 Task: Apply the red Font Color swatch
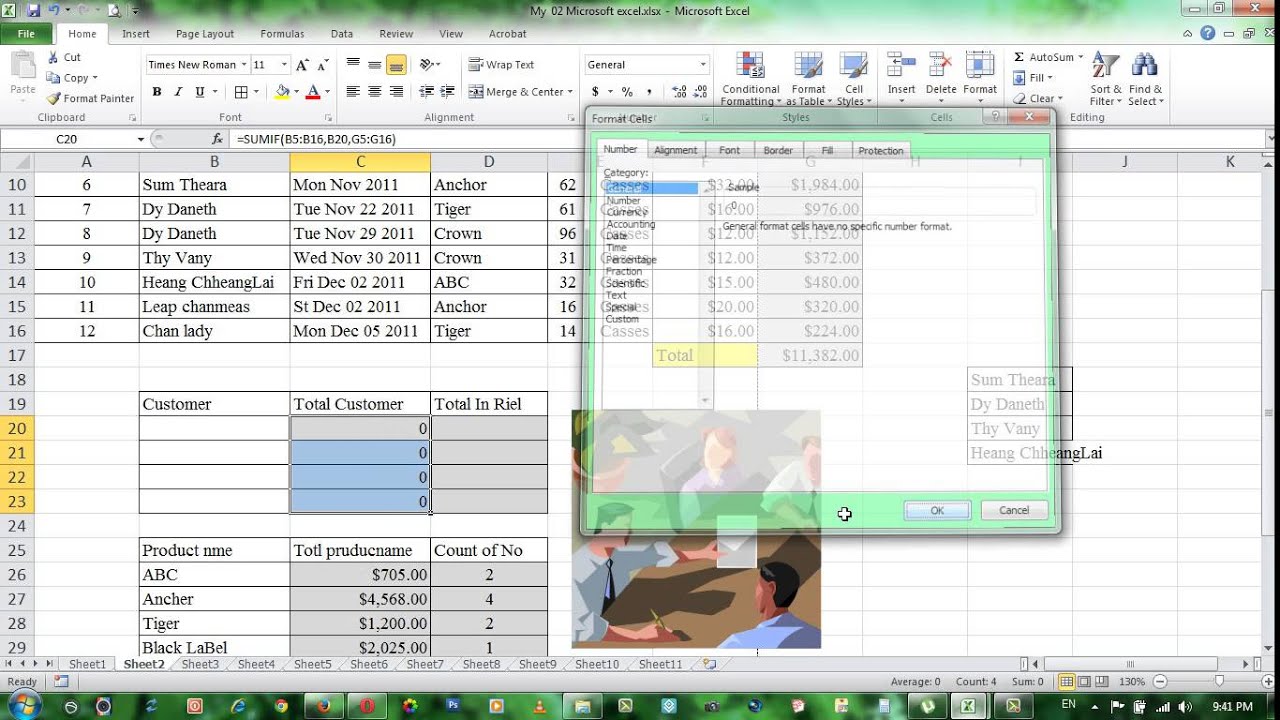click(312, 92)
